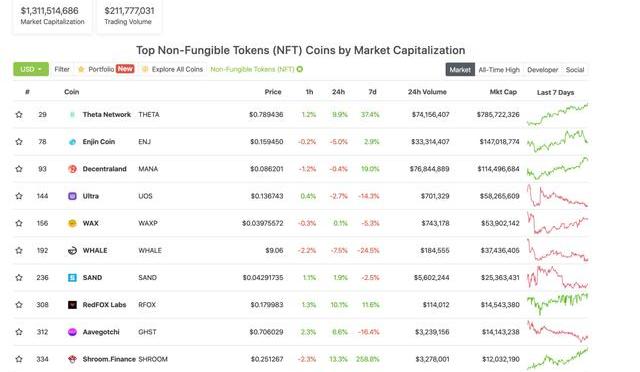The image size is (640, 372).
Task: Click the SAND blue coin icon
Action: 72,278
